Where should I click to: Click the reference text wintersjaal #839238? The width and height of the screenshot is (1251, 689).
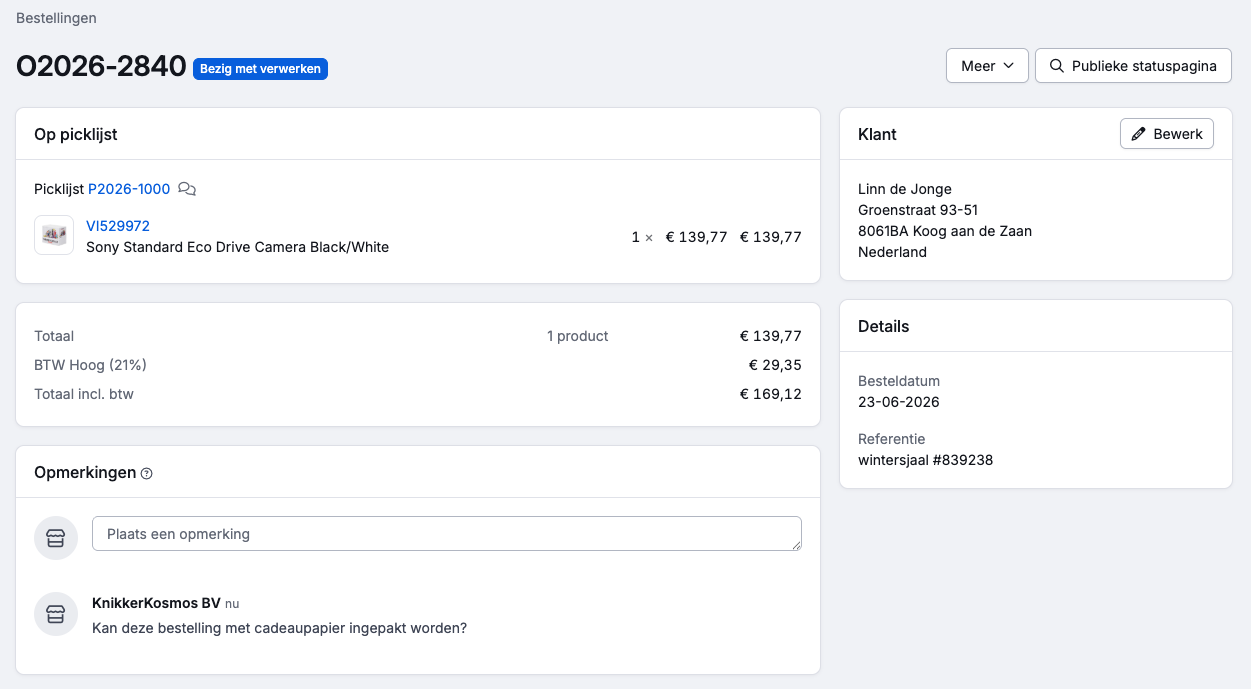(925, 460)
